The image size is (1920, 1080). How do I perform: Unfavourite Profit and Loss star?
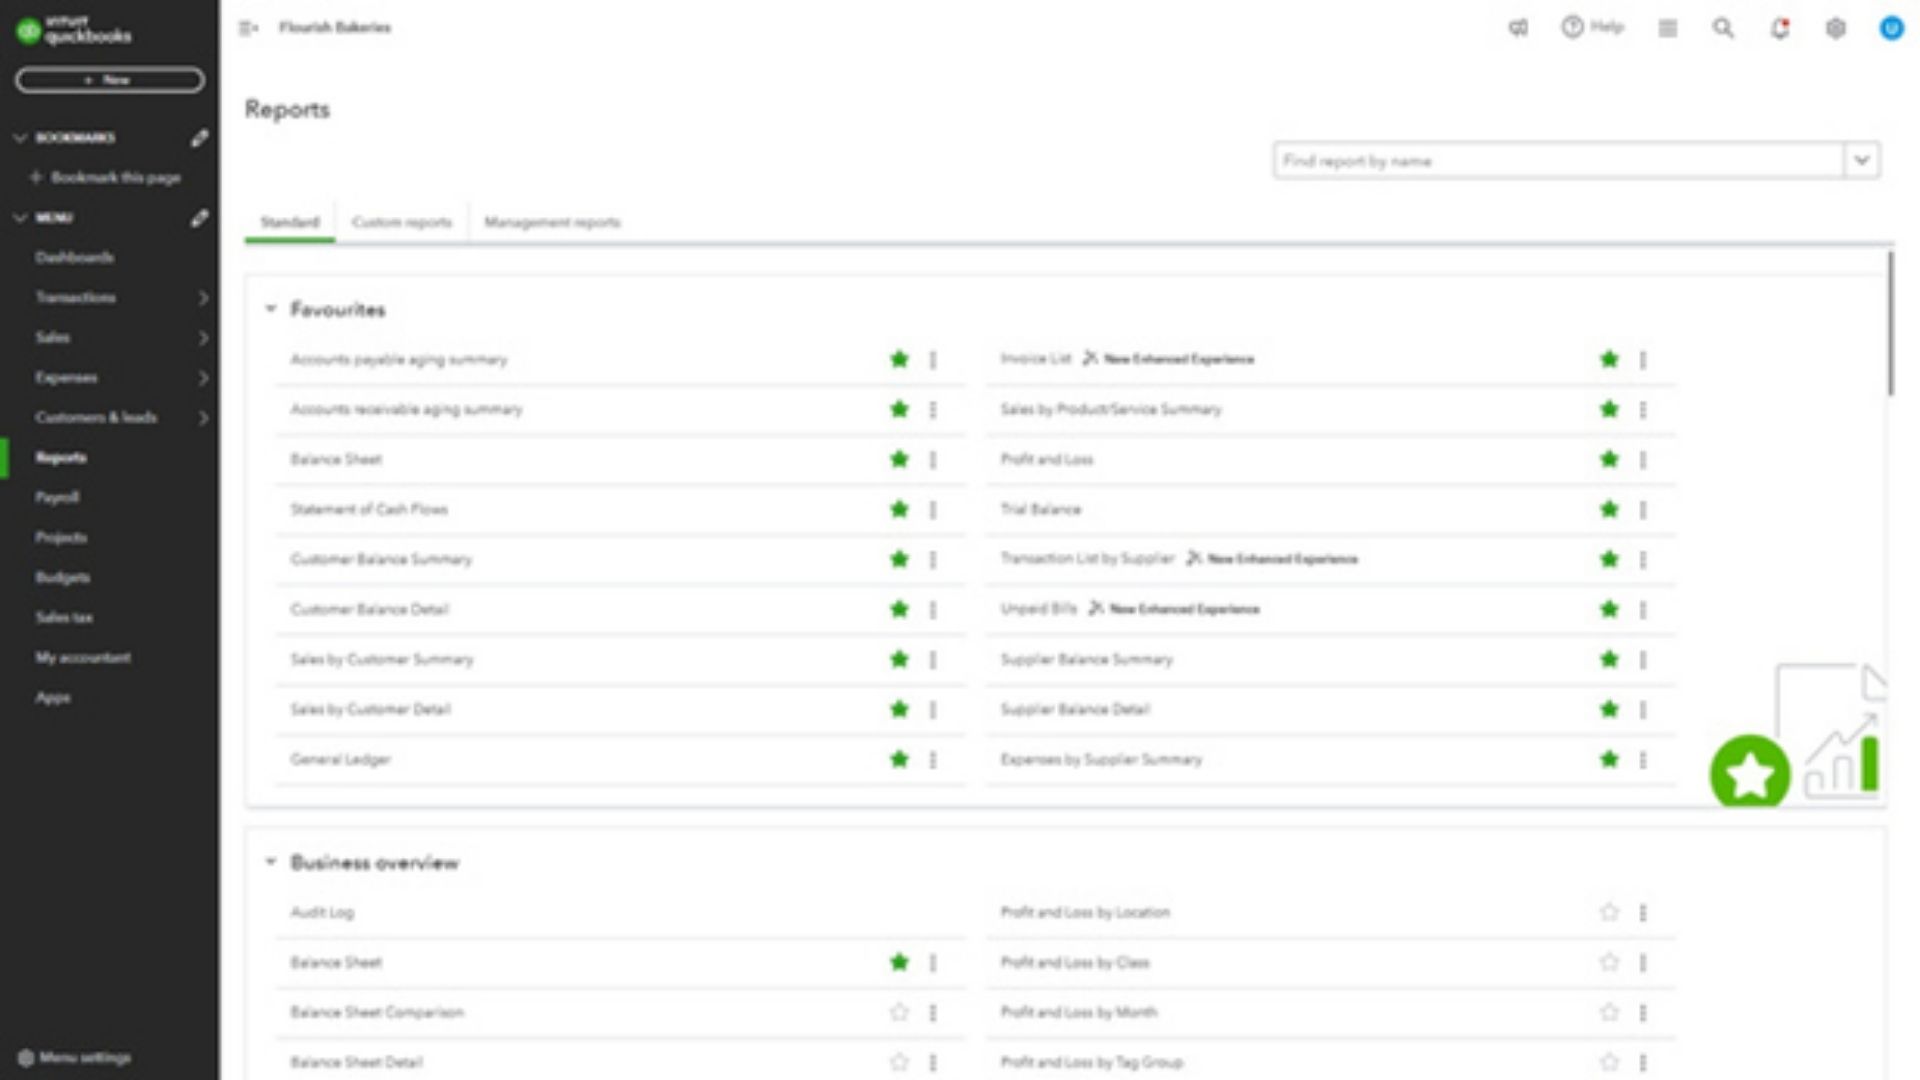click(x=1609, y=459)
